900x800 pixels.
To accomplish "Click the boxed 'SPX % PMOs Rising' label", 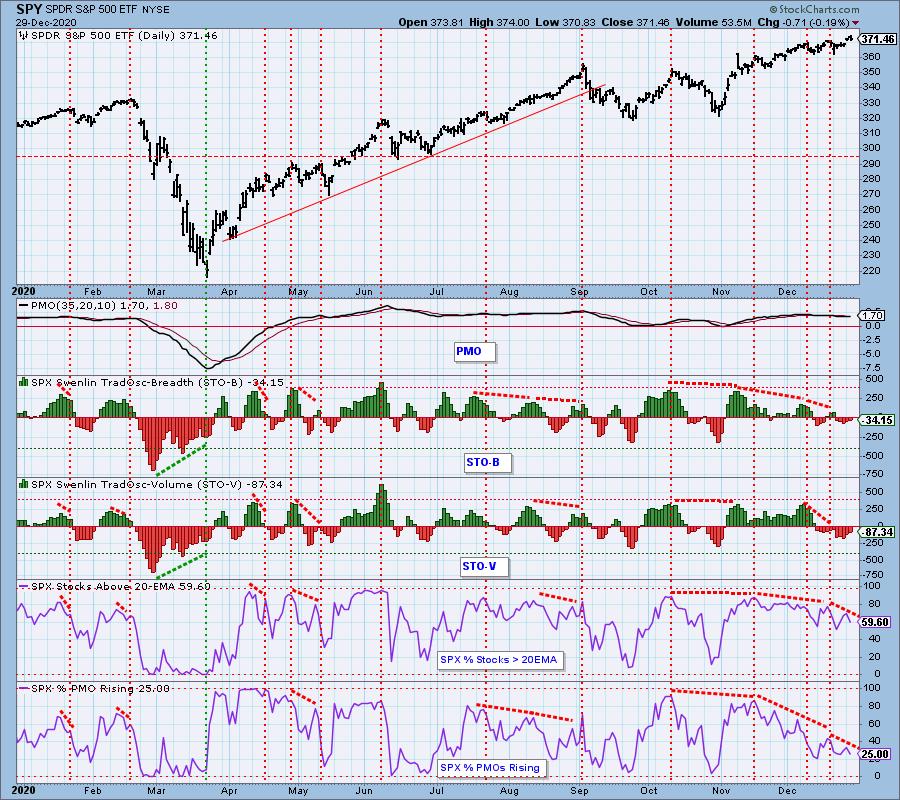I will click(490, 767).
